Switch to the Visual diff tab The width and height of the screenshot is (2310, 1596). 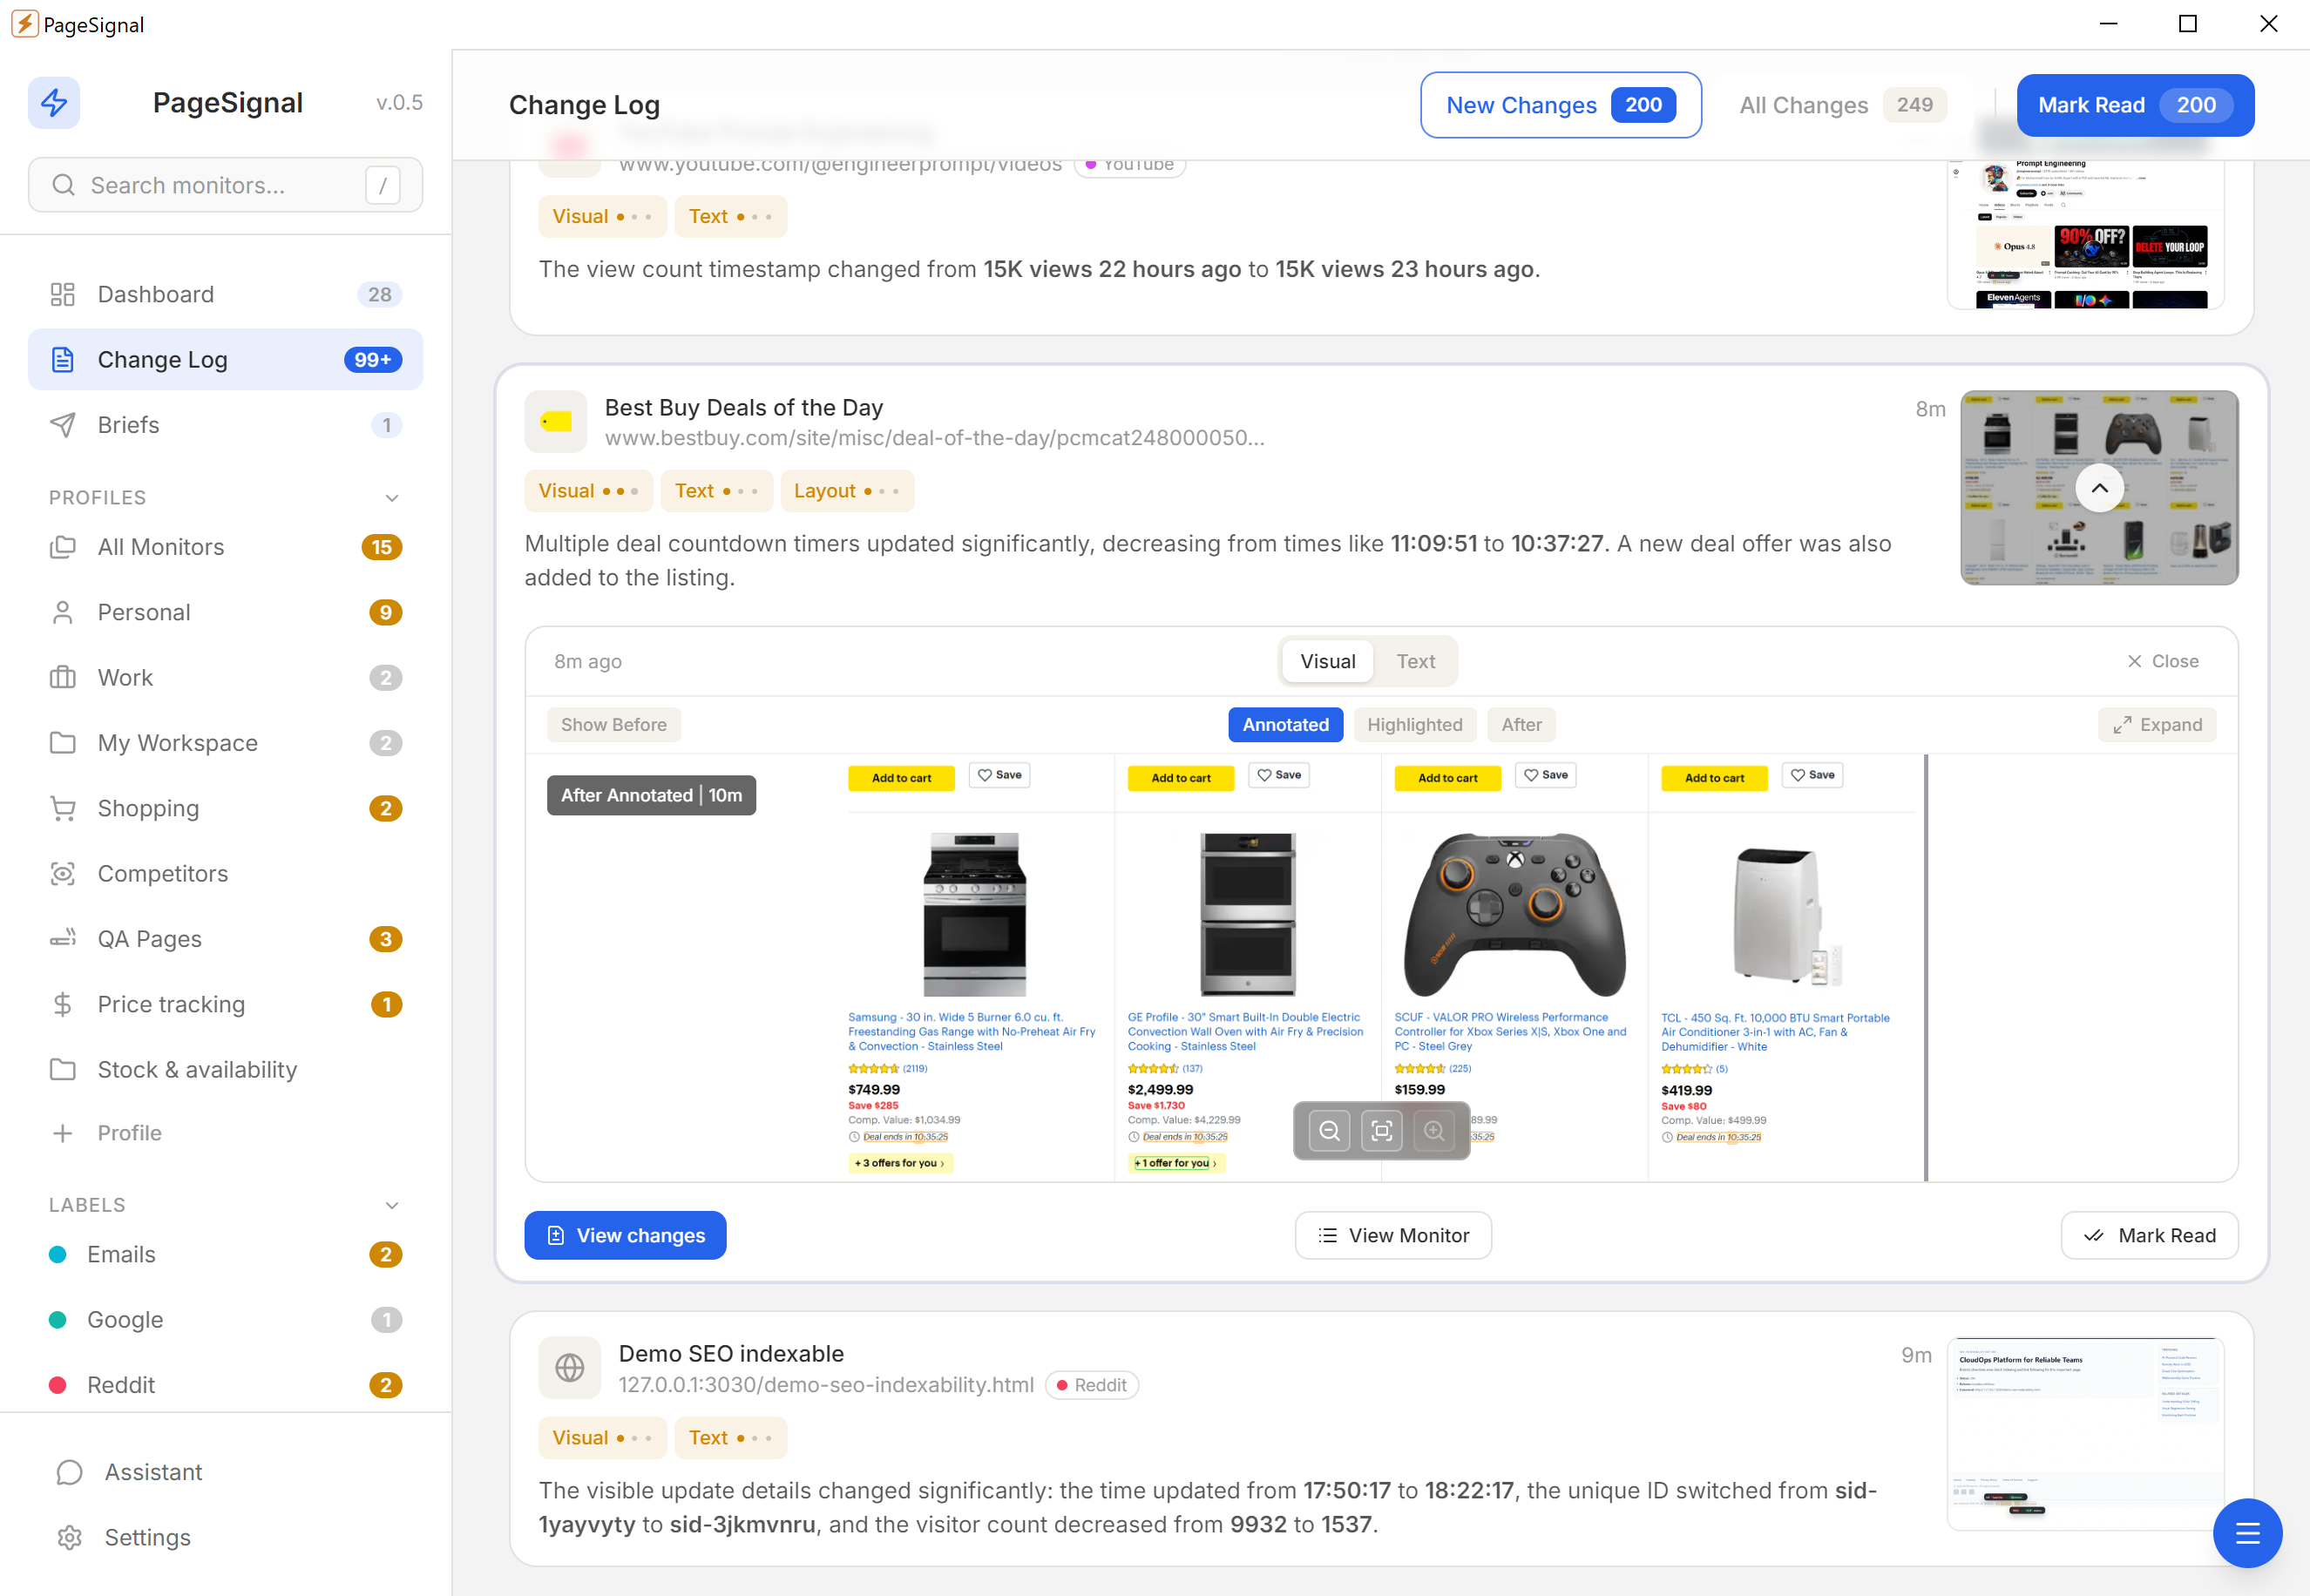[x=1327, y=661]
